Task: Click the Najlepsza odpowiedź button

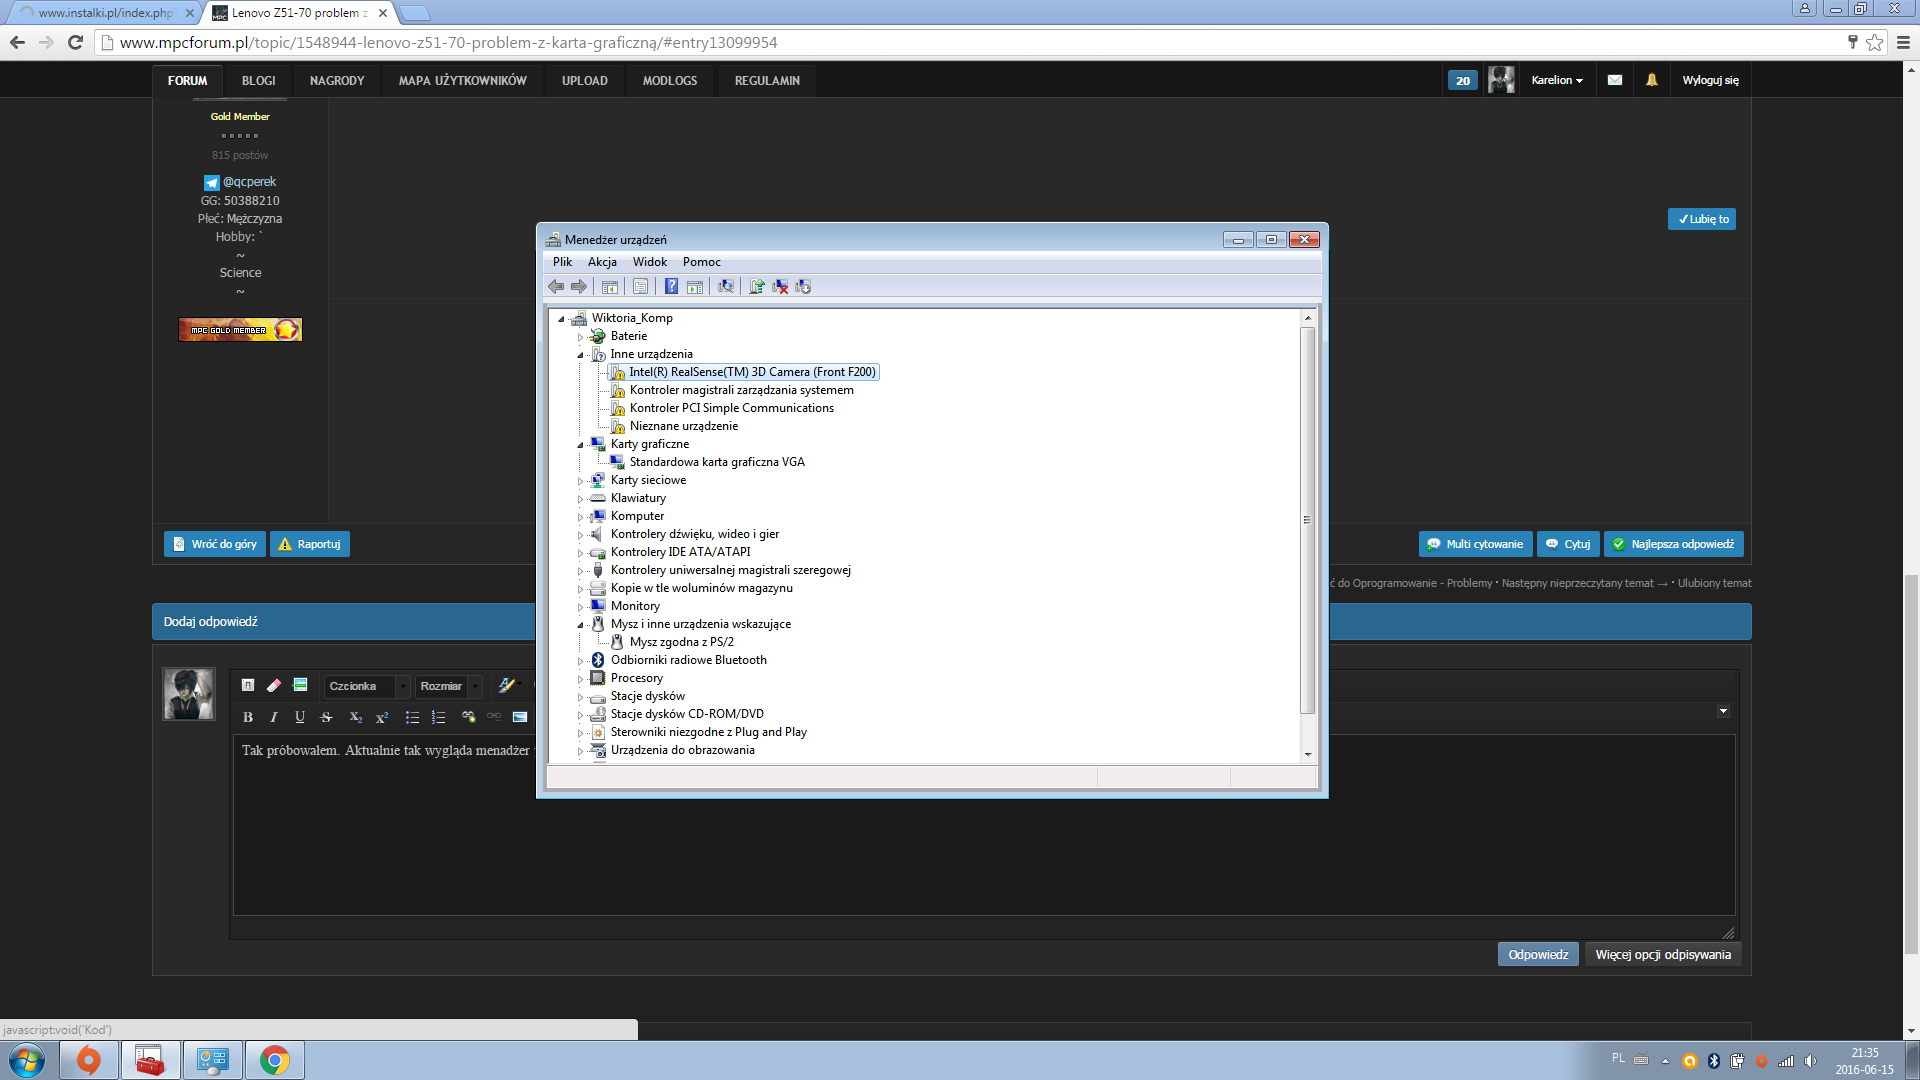Action: (x=1673, y=544)
